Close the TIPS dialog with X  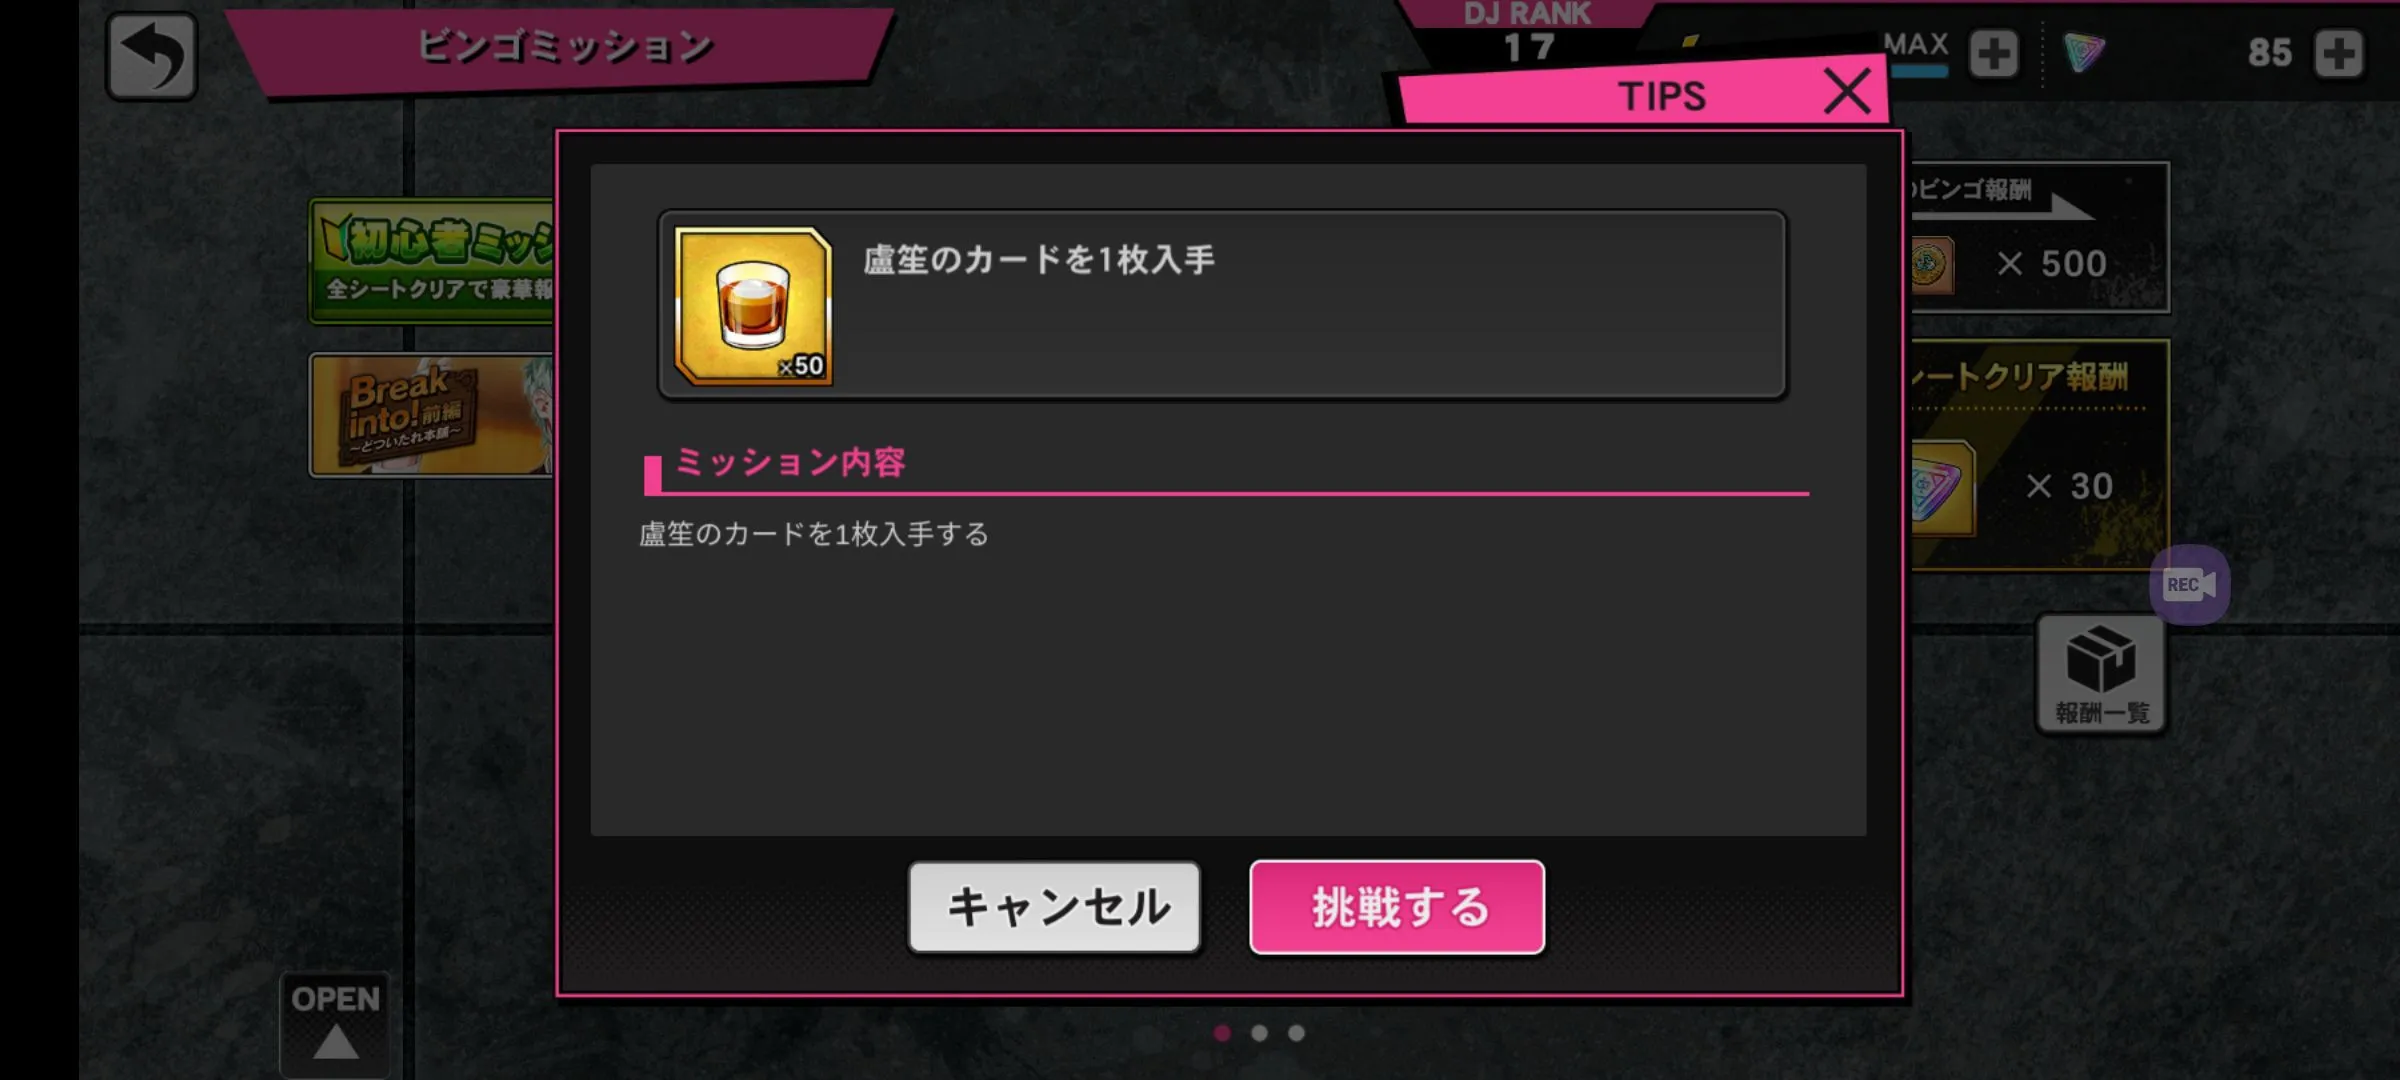tap(1846, 91)
